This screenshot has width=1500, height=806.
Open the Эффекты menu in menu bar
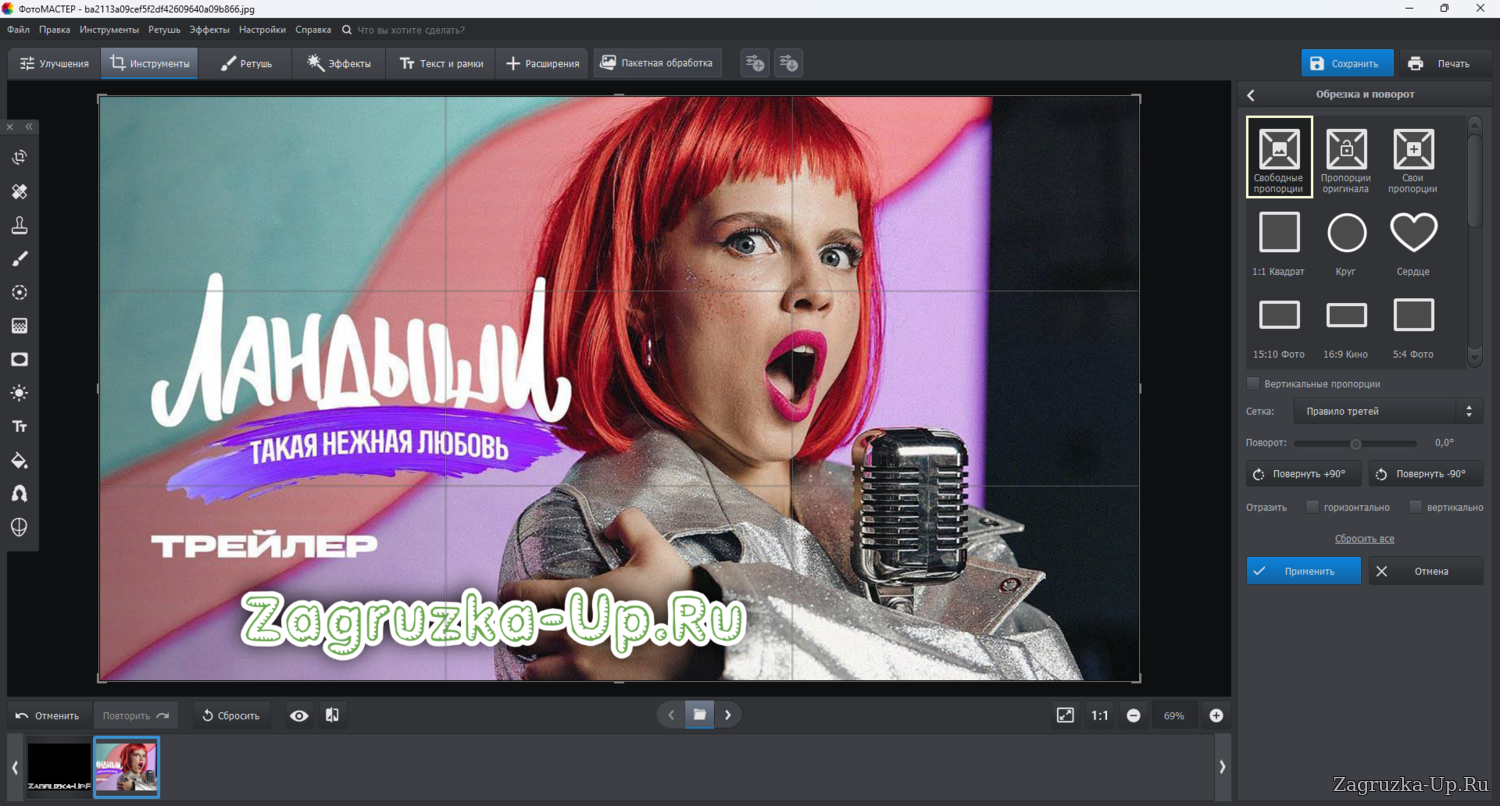pyautogui.click(x=209, y=30)
